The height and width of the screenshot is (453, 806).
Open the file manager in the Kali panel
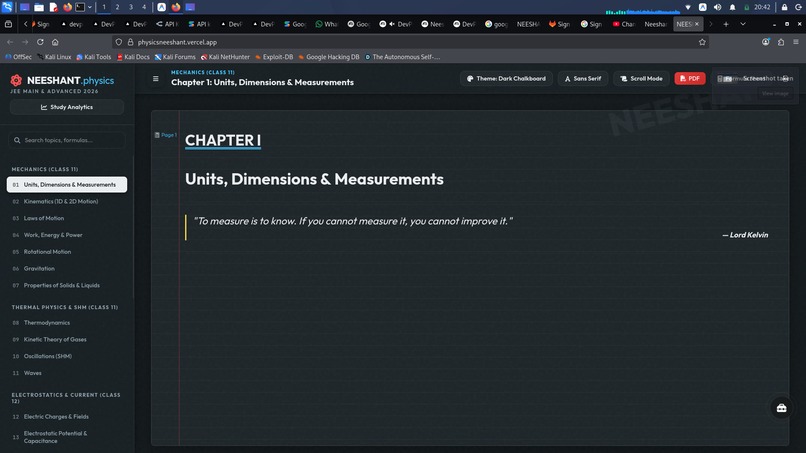coord(39,7)
